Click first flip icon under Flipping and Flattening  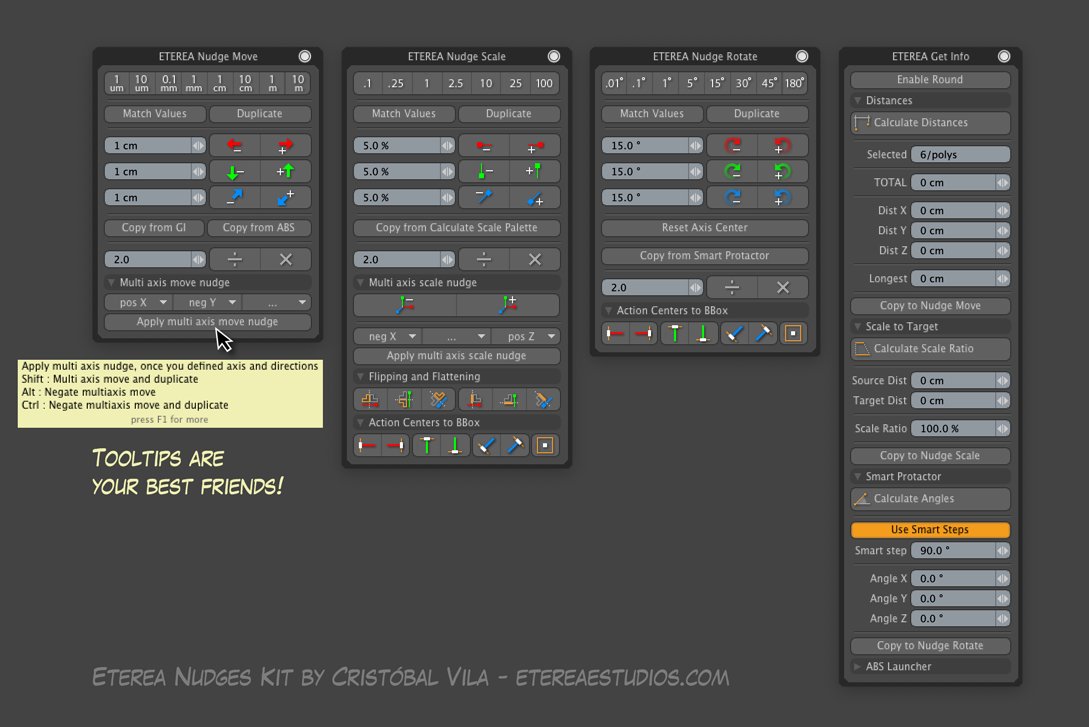[369, 400]
